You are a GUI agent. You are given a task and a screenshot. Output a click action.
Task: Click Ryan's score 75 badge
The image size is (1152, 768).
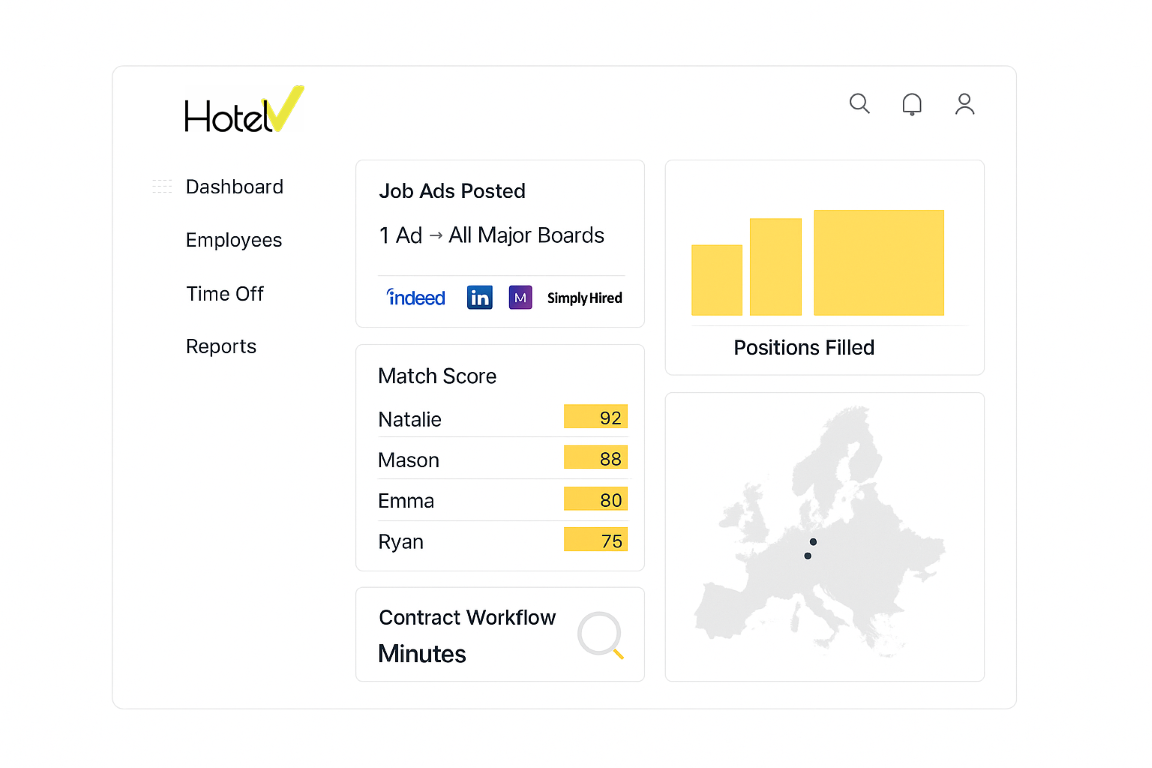596,540
